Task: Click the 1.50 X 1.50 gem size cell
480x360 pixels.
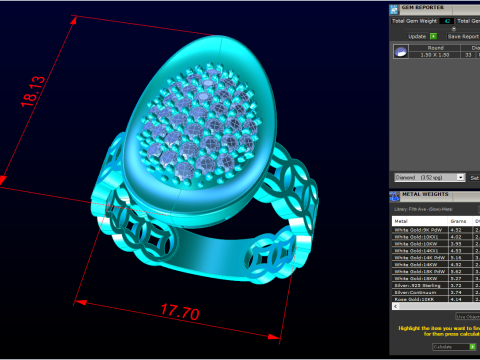Action: 435,55
